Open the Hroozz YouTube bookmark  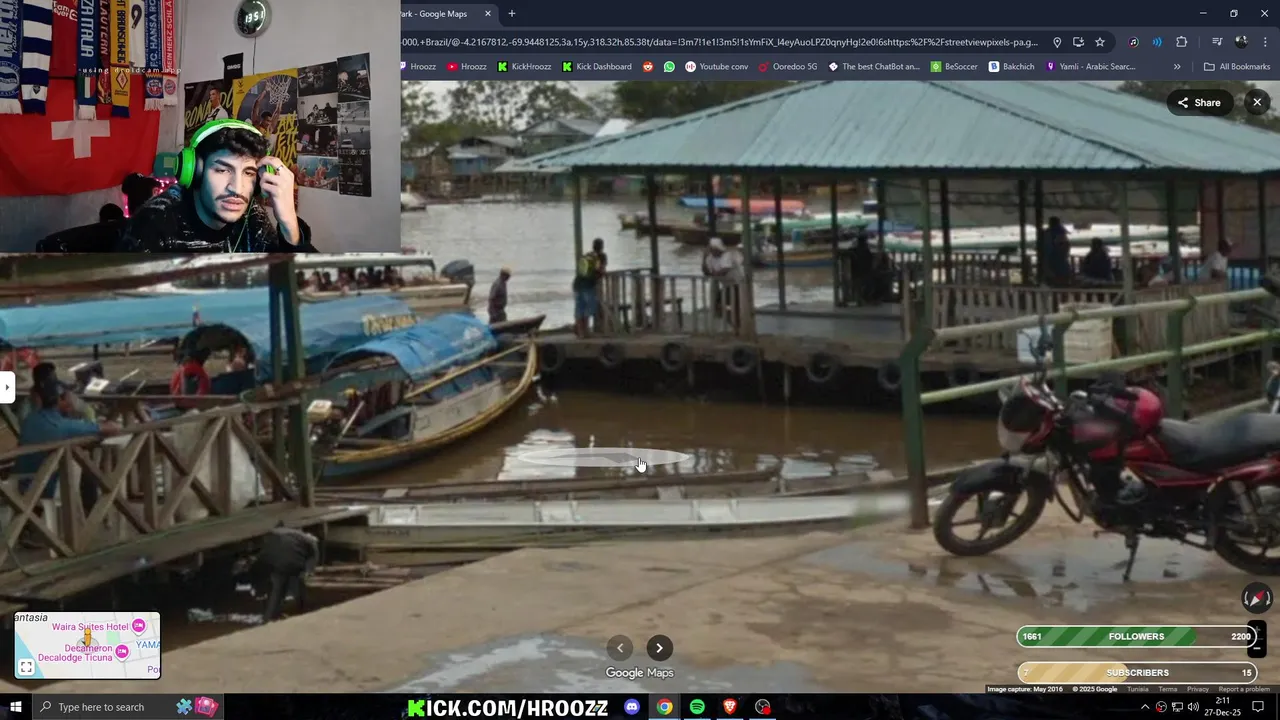(x=467, y=67)
